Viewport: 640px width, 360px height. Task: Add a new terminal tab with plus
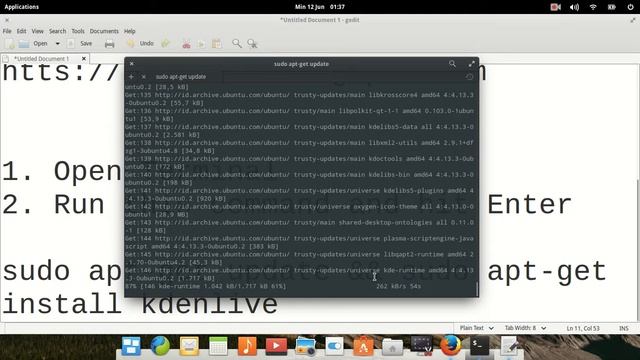pyautogui.click(x=131, y=77)
